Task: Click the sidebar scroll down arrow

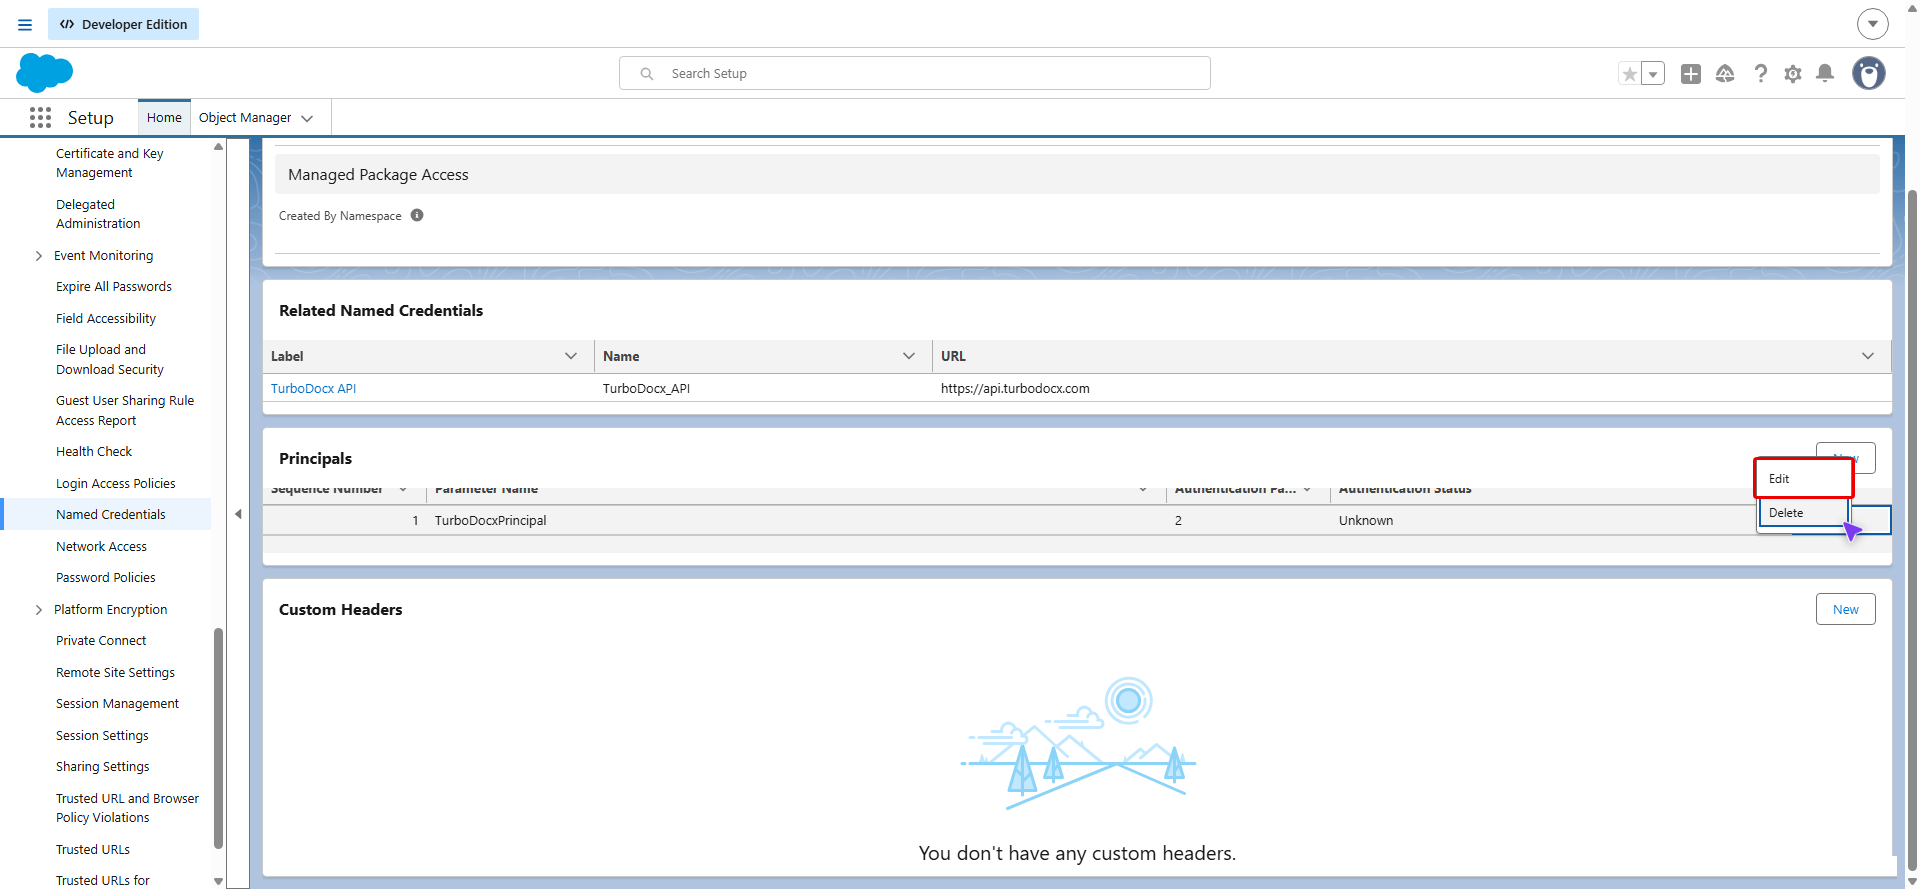Action: tap(218, 881)
